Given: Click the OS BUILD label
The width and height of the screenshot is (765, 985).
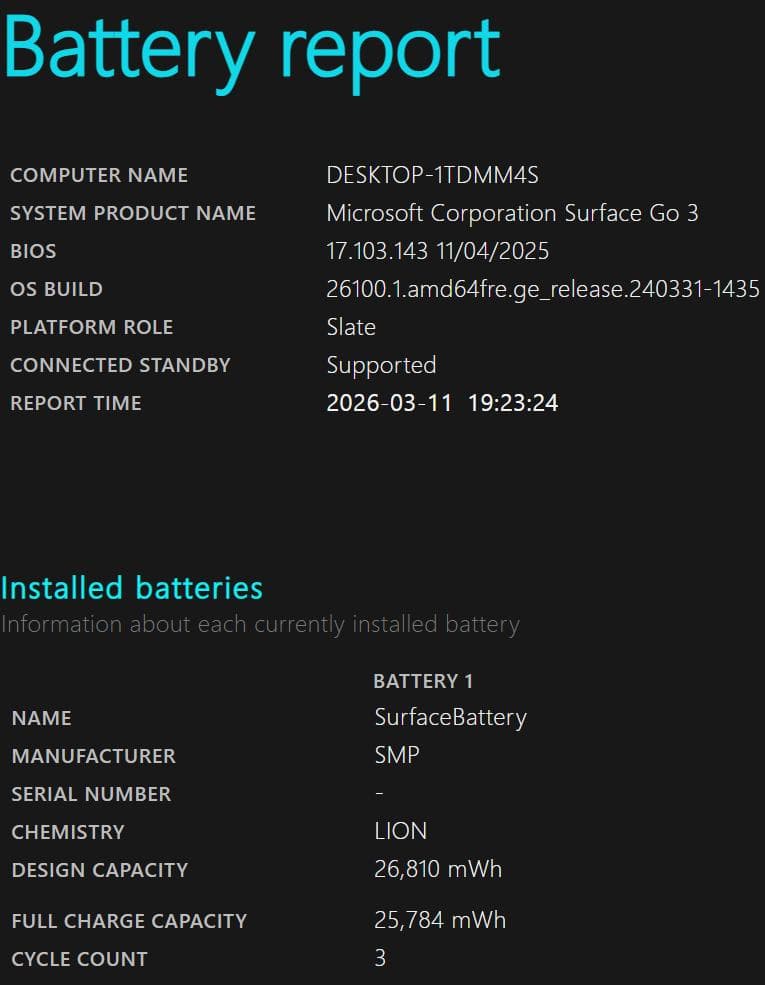Looking at the screenshot, I should click(57, 289).
